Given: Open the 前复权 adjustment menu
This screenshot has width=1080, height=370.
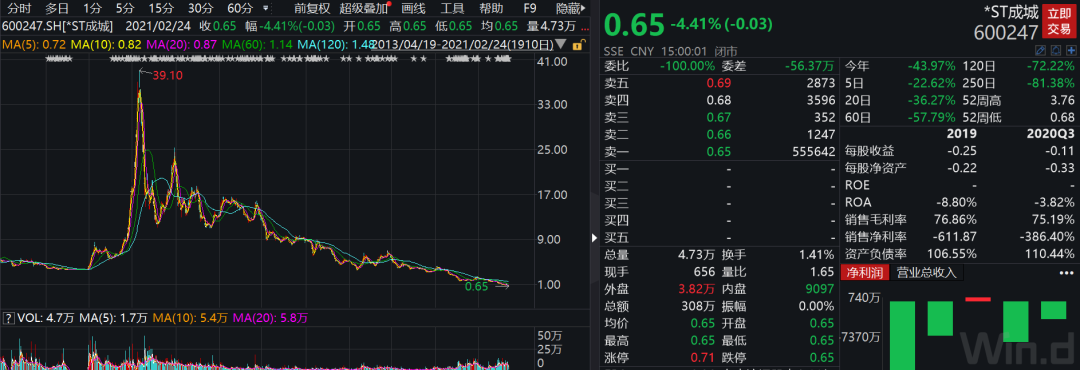Looking at the screenshot, I should [312, 9].
